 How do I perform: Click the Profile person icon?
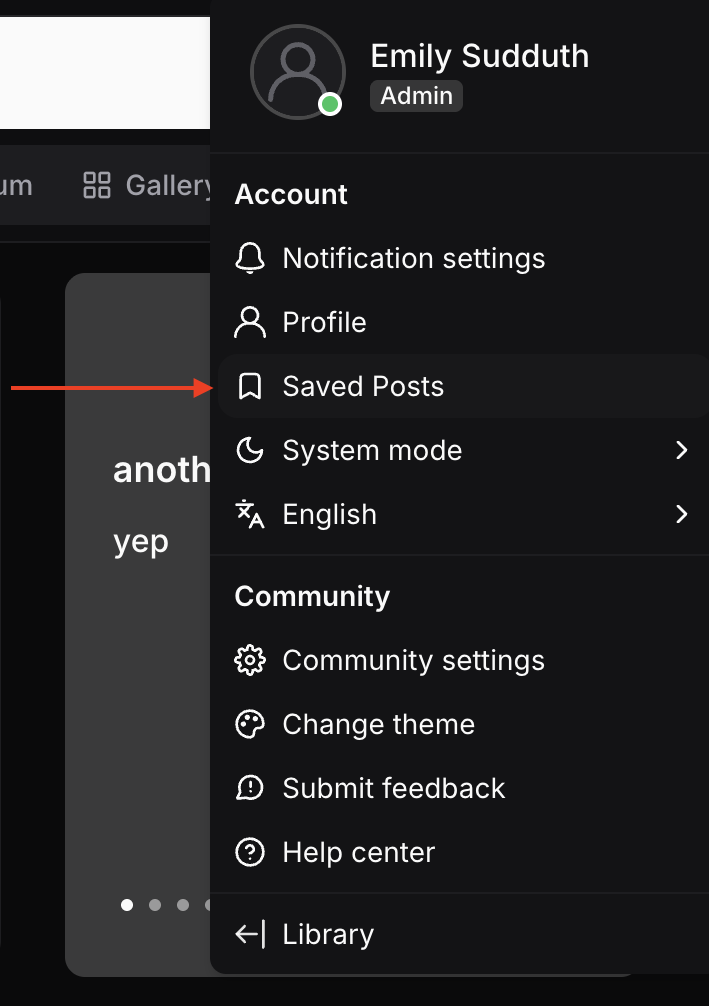pyautogui.click(x=251, y=322)
